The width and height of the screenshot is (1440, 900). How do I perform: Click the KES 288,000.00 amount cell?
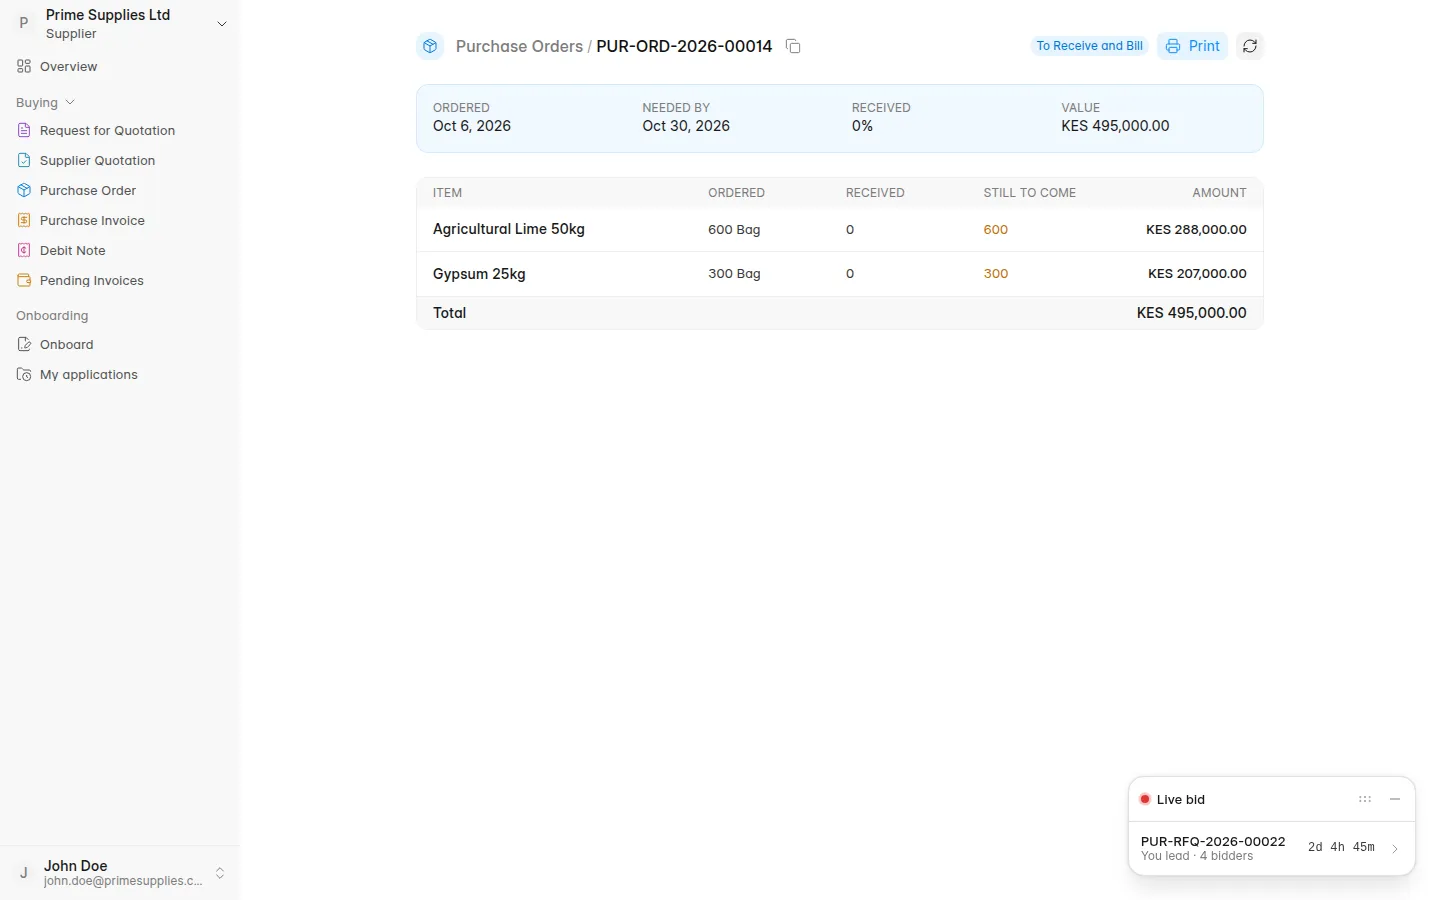[x=1196, y=229]
